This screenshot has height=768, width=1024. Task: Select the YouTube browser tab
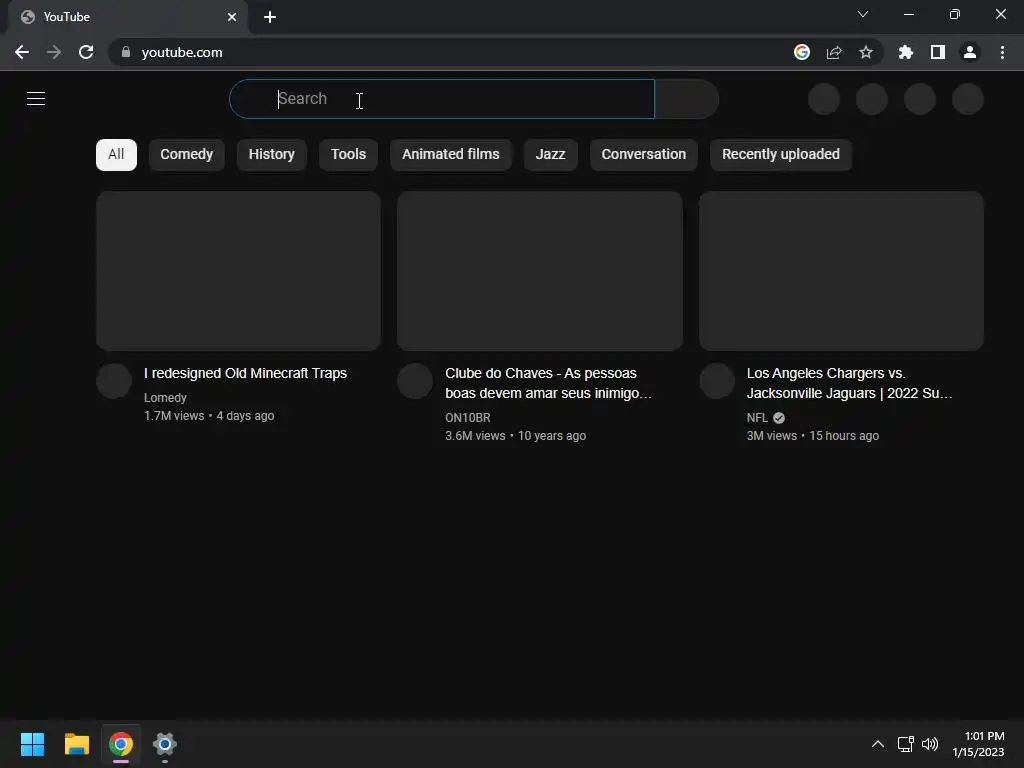127,17
